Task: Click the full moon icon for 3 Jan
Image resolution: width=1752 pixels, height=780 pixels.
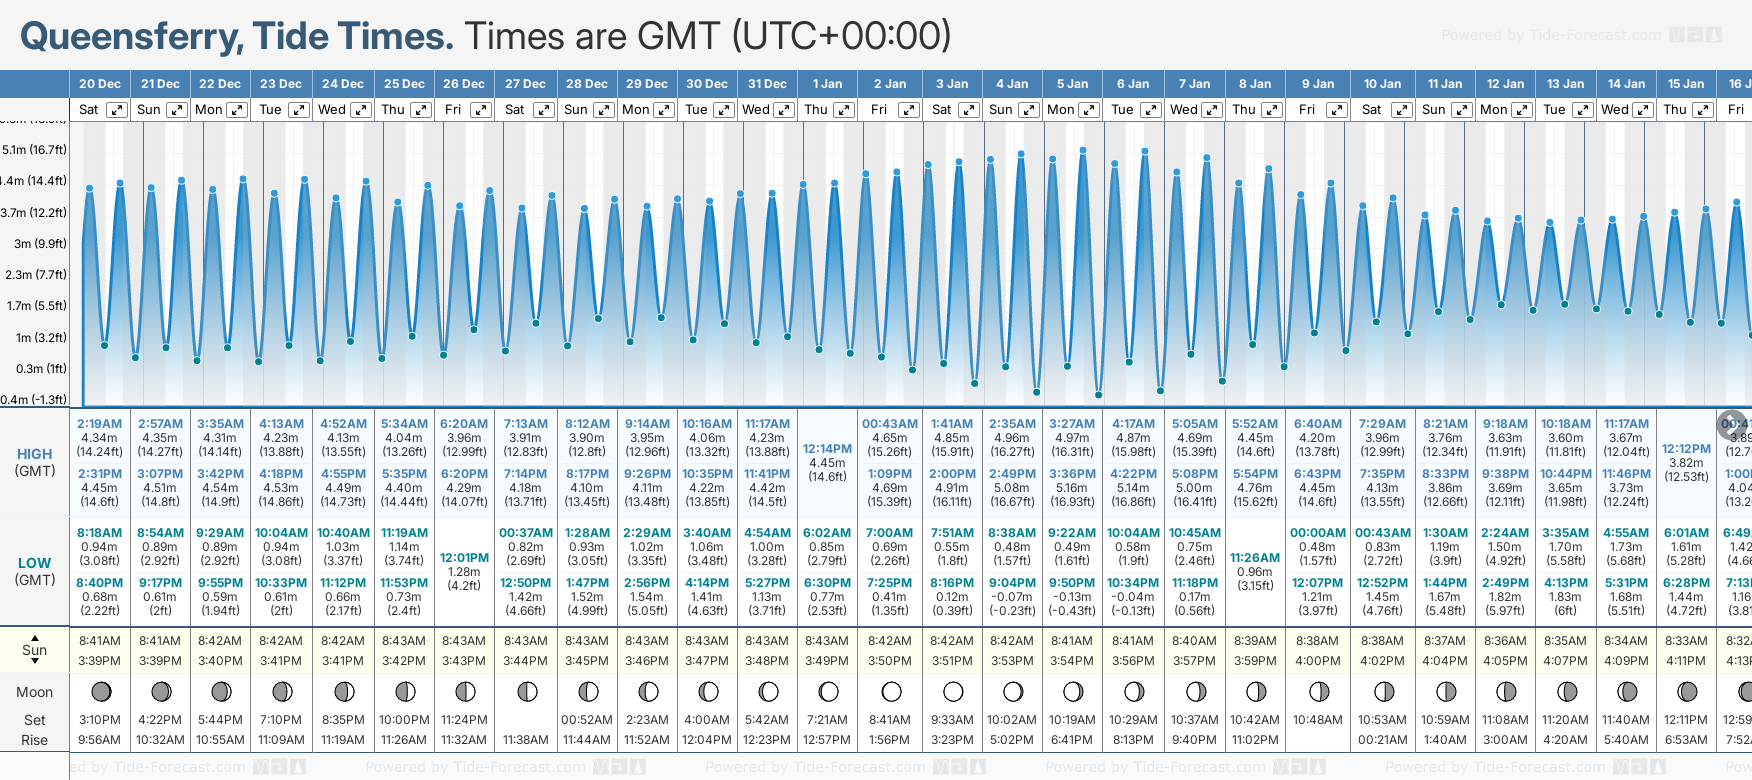Action: tap(952, 691)
